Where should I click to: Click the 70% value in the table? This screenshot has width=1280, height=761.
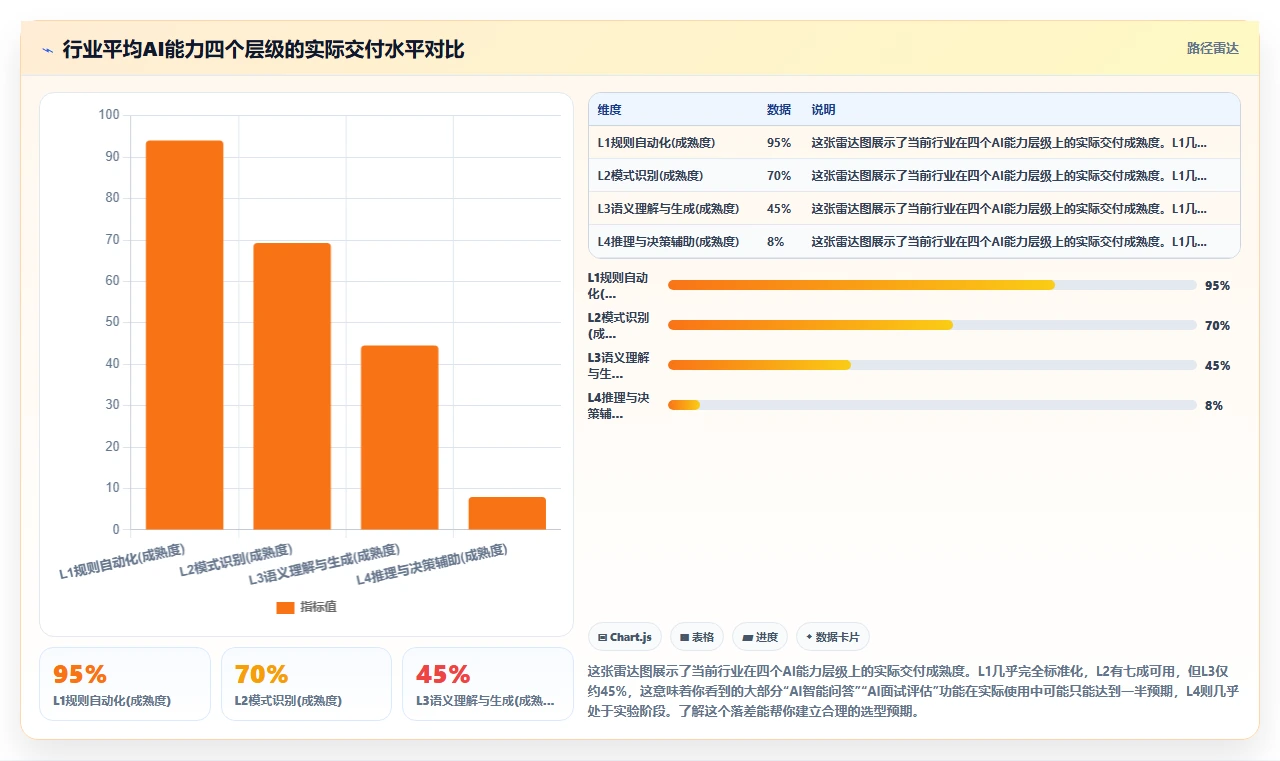[x=779, y=175]
